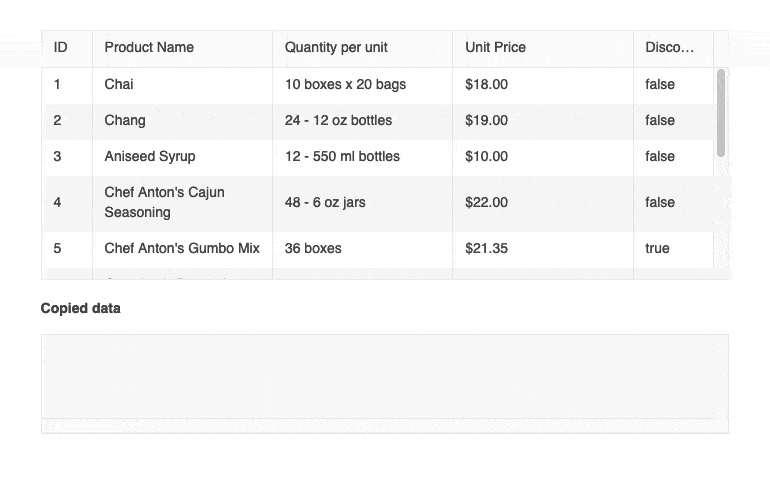Image resolution: width=770 pixels, height=494 pixels.
Task: Click Chef Anton's Gumbo Mix cell
Action: point(182,248)
